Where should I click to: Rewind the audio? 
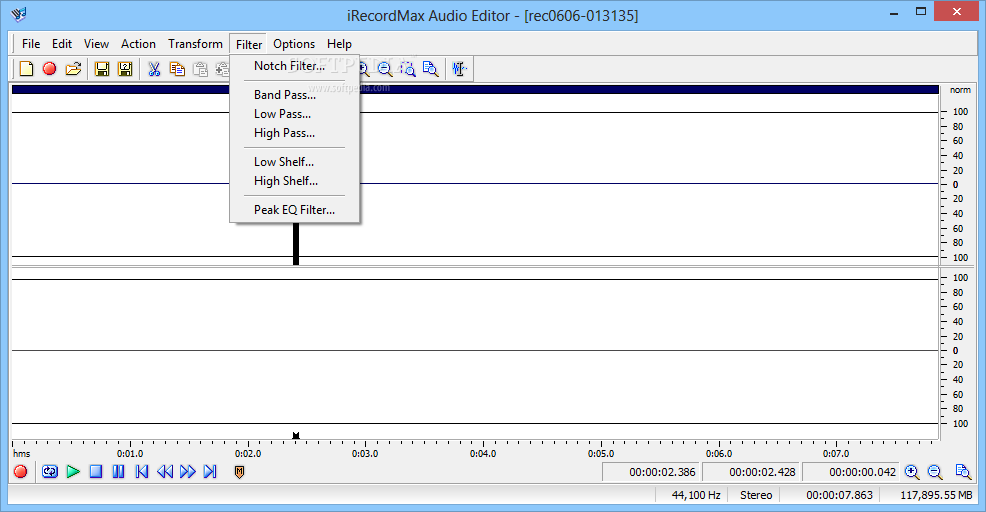(x=165, y=471)
